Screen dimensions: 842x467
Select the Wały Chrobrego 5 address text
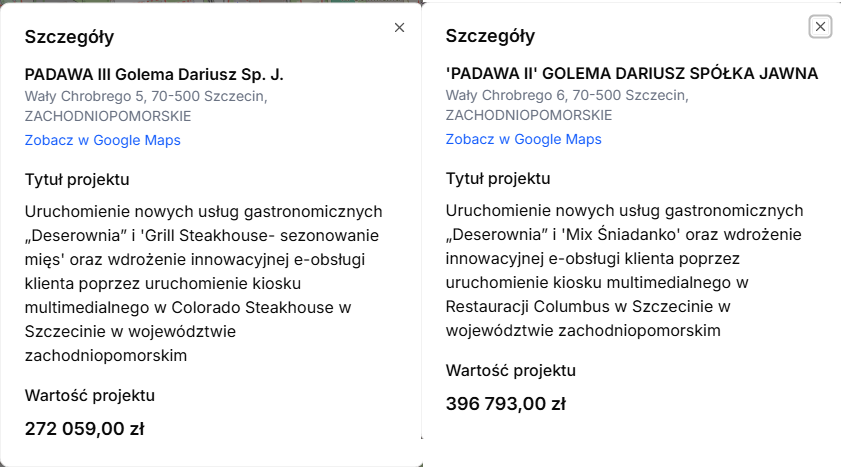coord(146,97)
